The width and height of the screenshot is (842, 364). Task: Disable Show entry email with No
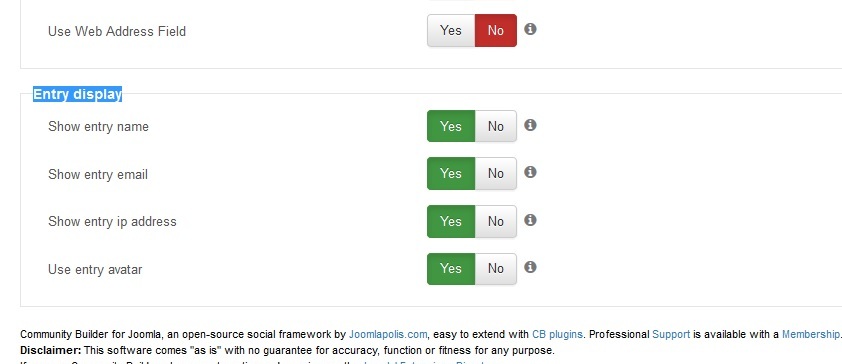coord(496,173)
